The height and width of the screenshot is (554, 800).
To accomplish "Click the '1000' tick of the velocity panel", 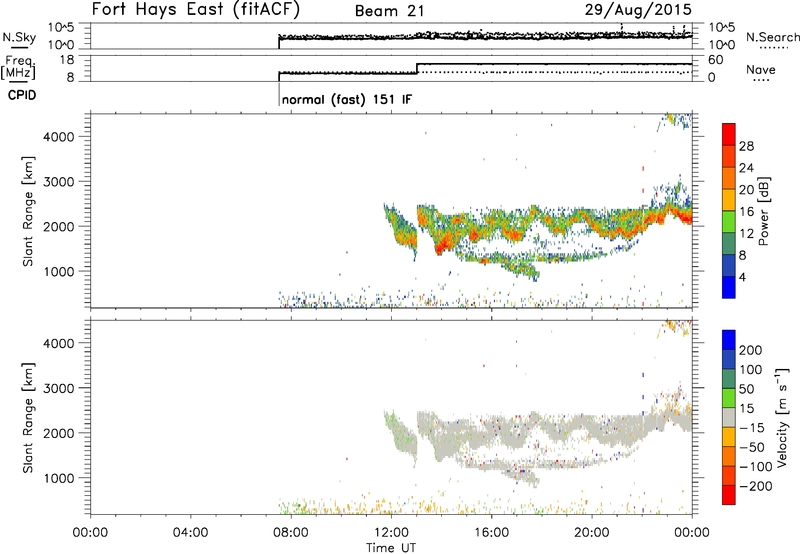I will tap(58, 478).
